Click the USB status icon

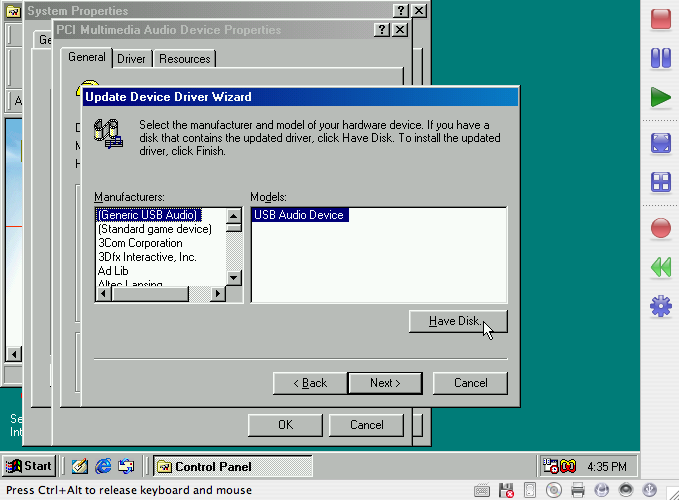(649, 490)
